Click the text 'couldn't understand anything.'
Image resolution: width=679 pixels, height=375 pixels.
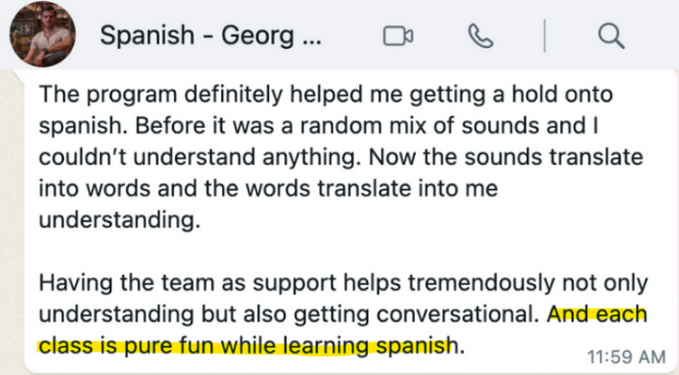pyautogui.click(x=200, y=157)
